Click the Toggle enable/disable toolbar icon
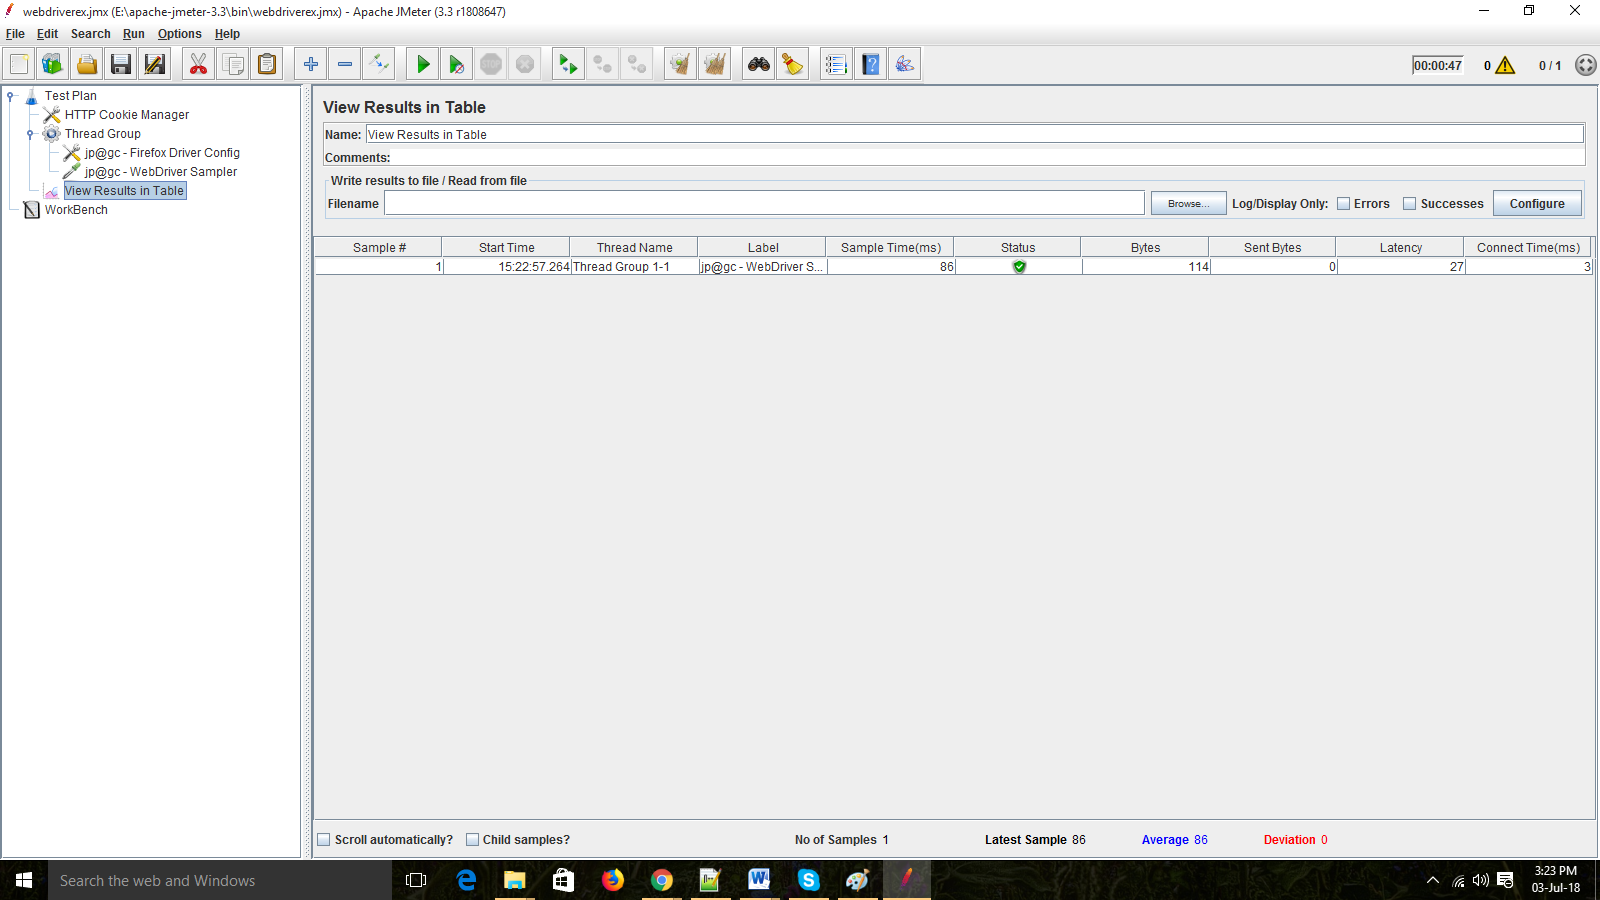The height and width of the screenshot is (900, 1600). click(x=379, y=64)
